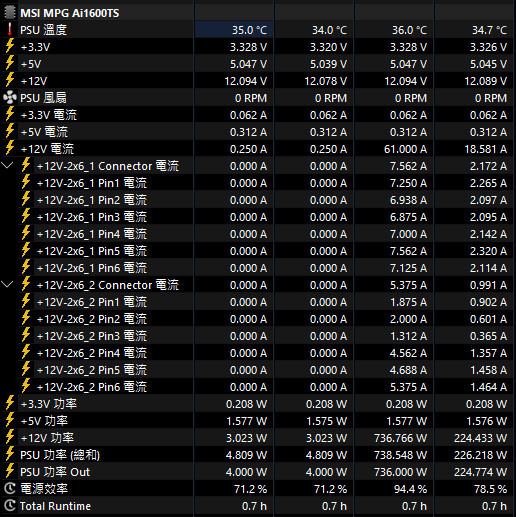Image resolution: width=516 pixels, height=517 pixels.
Task: Click the 18.581 A value in +12V 電流
Action: coord(485,149)
